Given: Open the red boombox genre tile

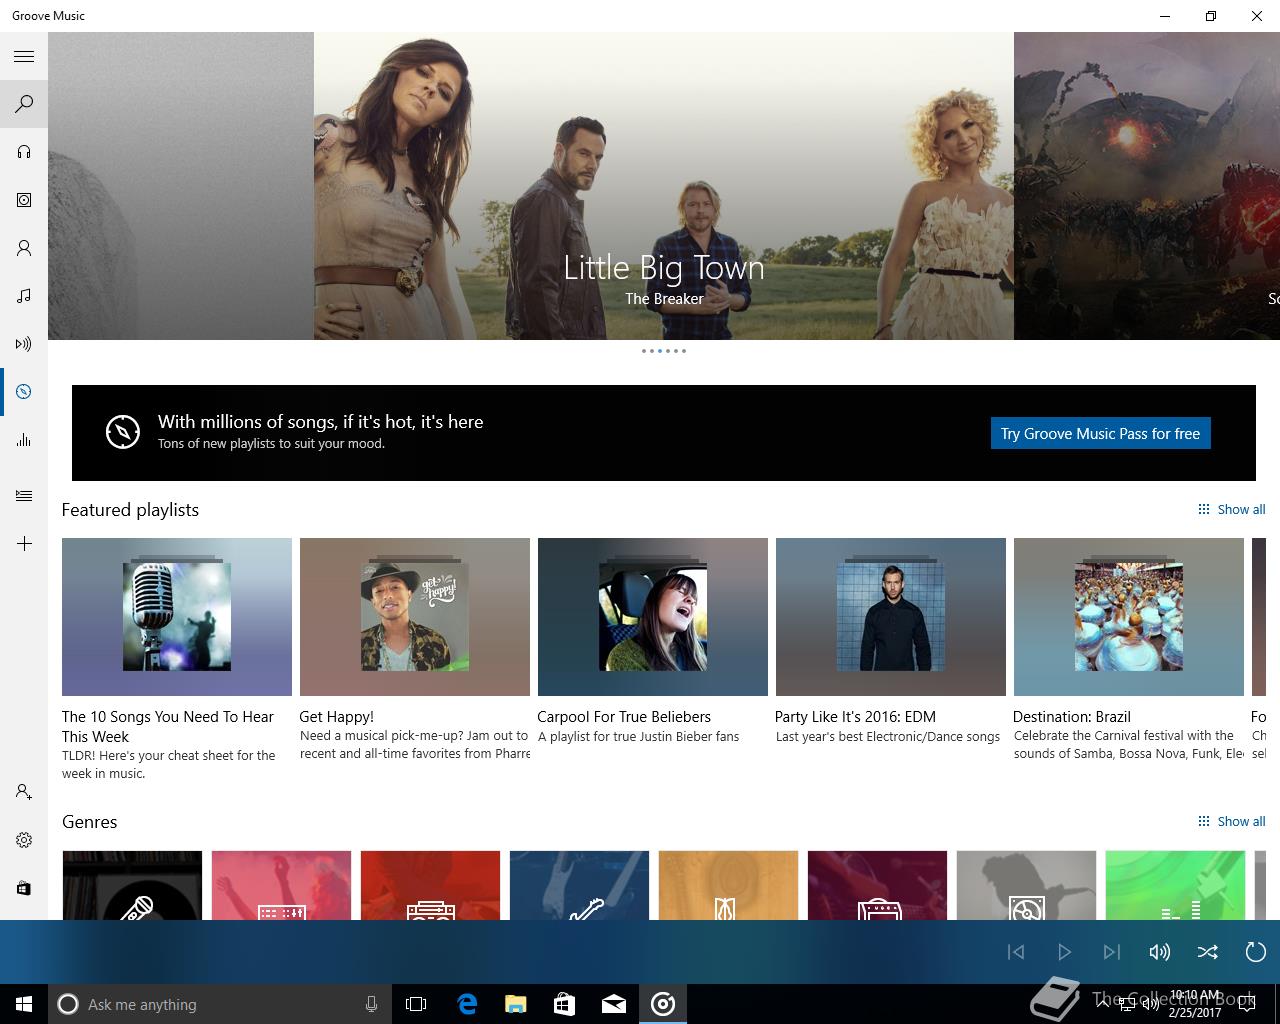Looking at the screenshot, I should pyautogui.click(x=430, y=885).
